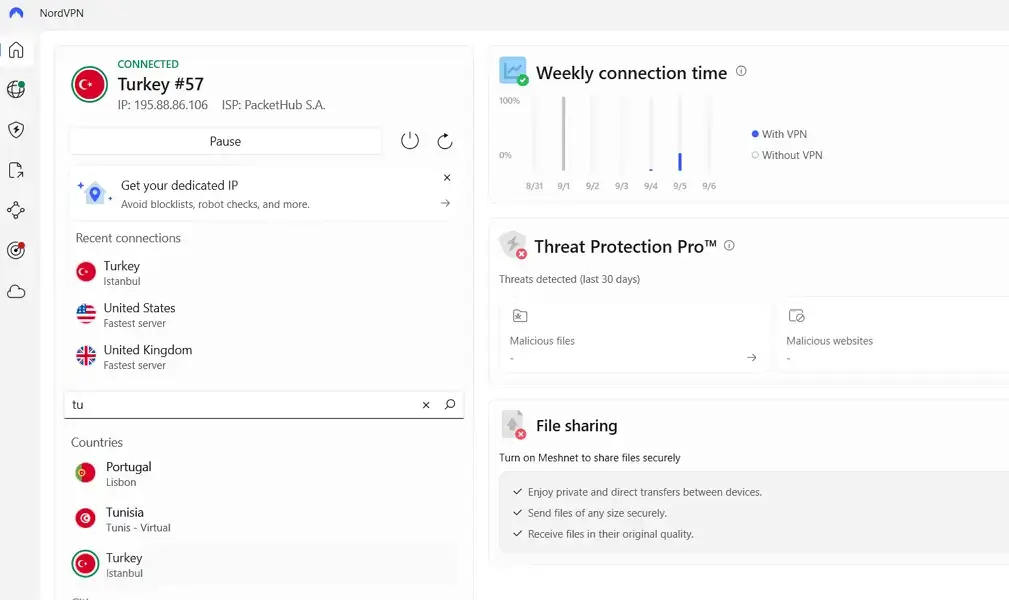The height and width of the screenshot is (600, 1009).
Task: Click the IP: 195.88.86.106 text
Action: pos(163,105)
